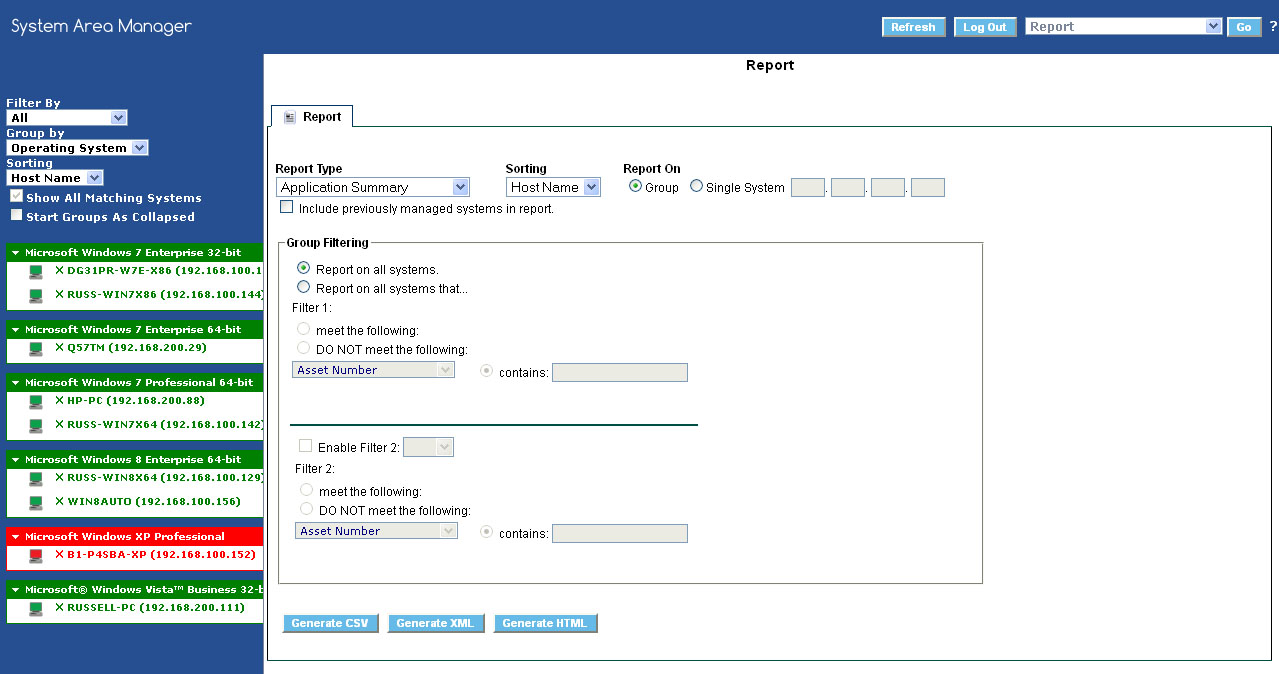Click computer icon beside RUSS-WIN7X86

(36, 295)
